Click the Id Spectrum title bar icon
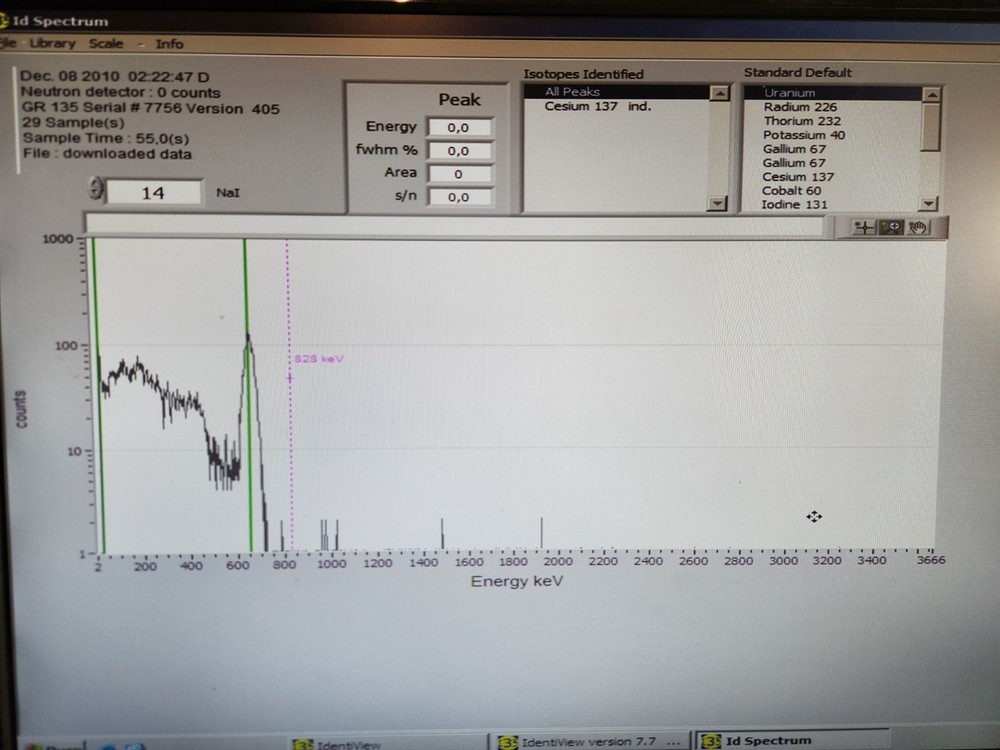 pos(4,20)
